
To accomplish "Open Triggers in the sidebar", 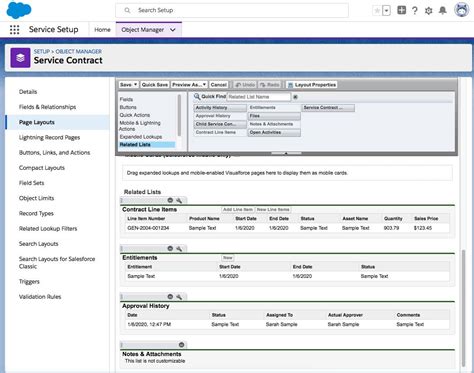I will coord(29,282).
